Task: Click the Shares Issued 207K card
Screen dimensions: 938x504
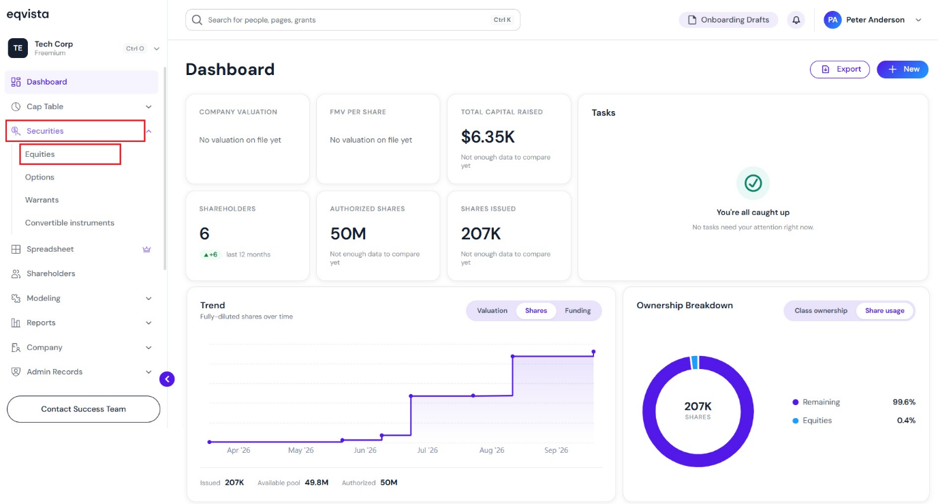Action: (x=508, y=236)
